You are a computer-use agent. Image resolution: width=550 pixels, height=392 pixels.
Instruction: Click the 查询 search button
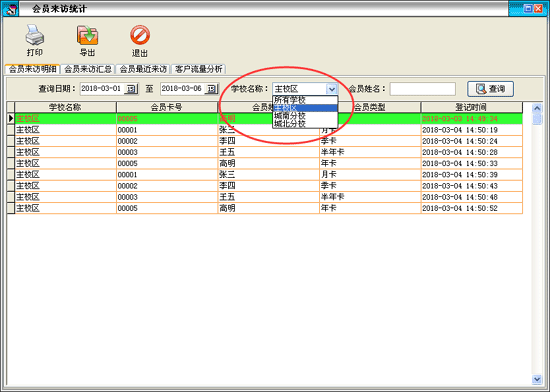point(490,89)
